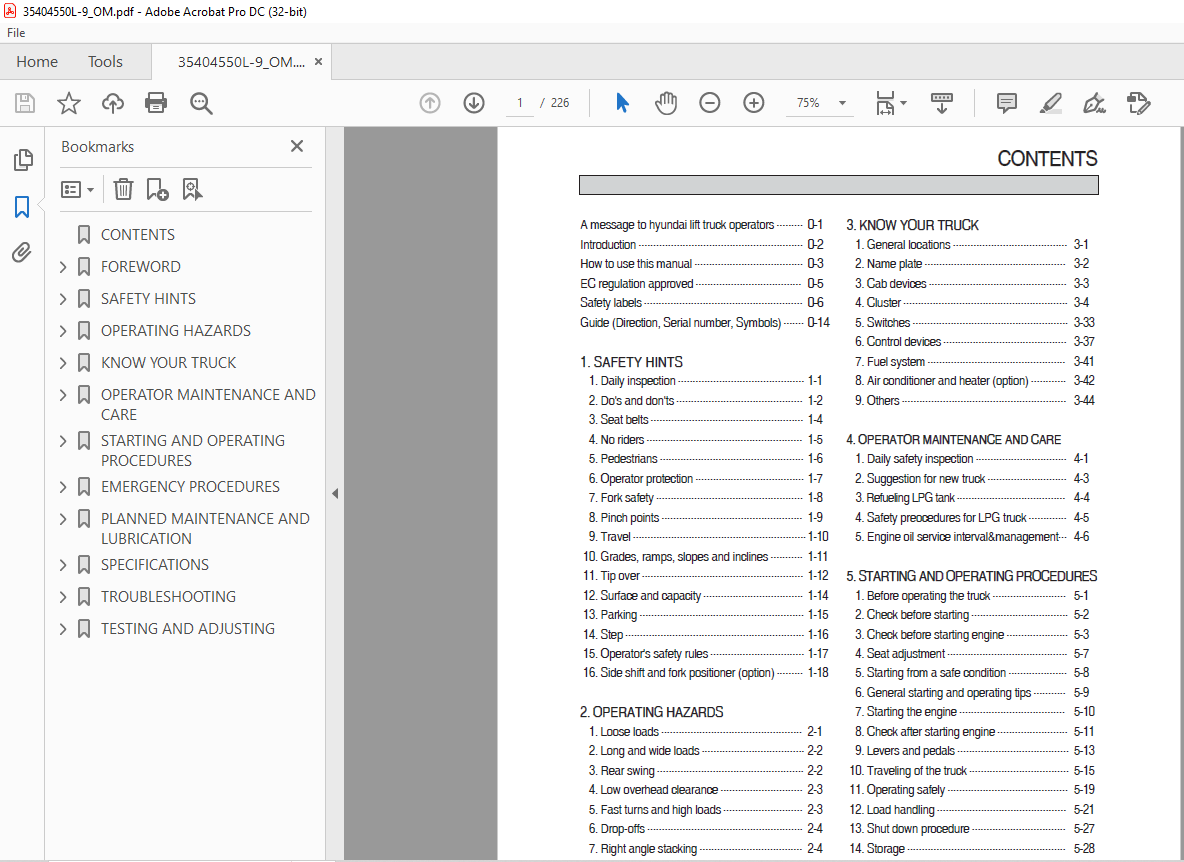Viewport: 1184px width, 862px height.
Task: Select the 35404550L-9_OM document tab
Action: (x=241, y=62)
